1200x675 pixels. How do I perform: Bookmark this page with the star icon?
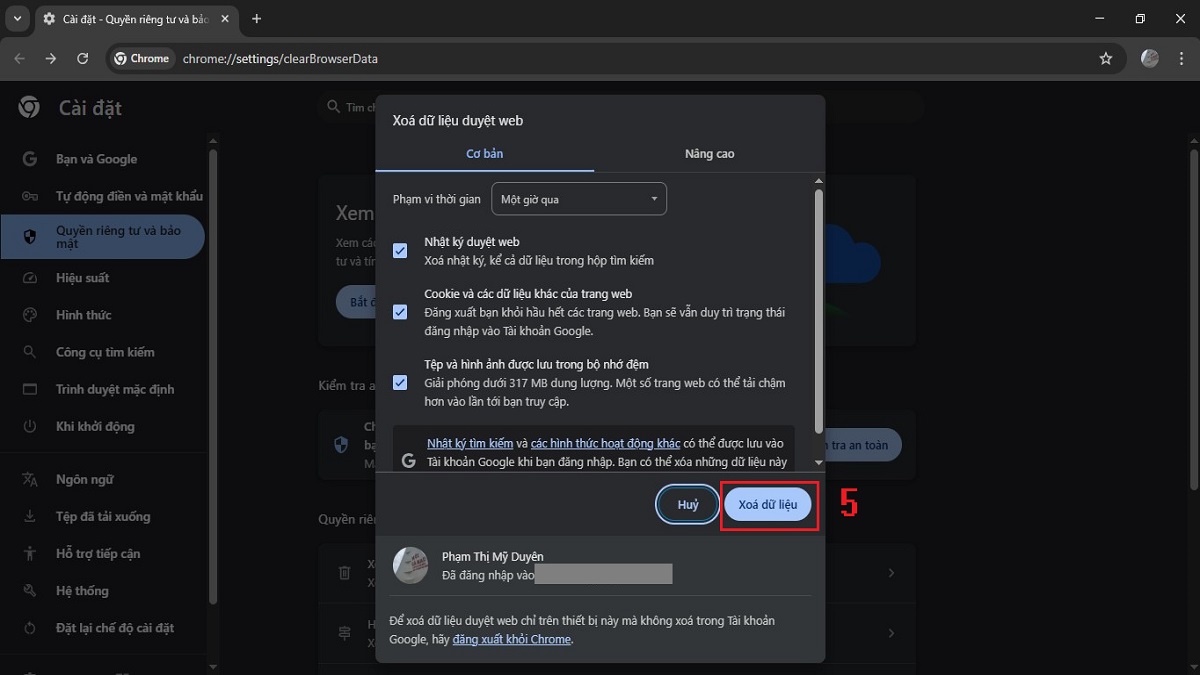pyautogui.click(x=1106, y=59)
